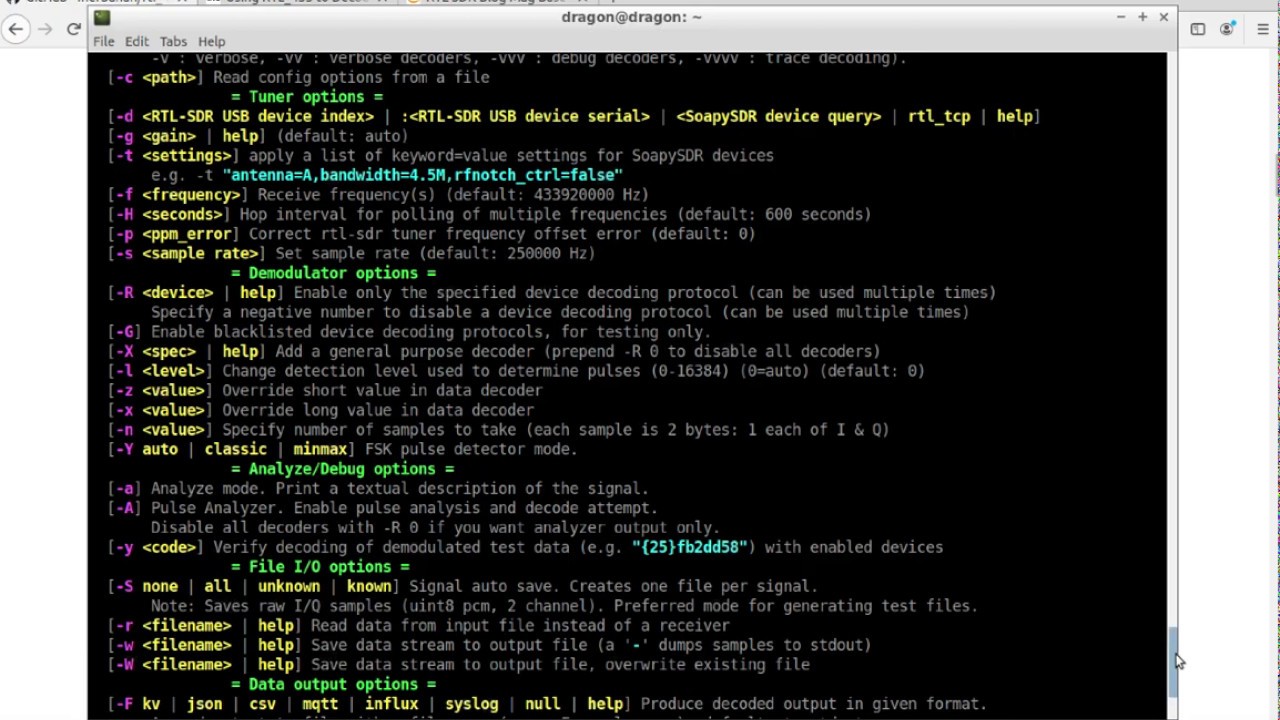Maximize the terminal window with plus
Image resolution: width=1280 pixels, height=720 pixels.
(x=1142, y=17)
